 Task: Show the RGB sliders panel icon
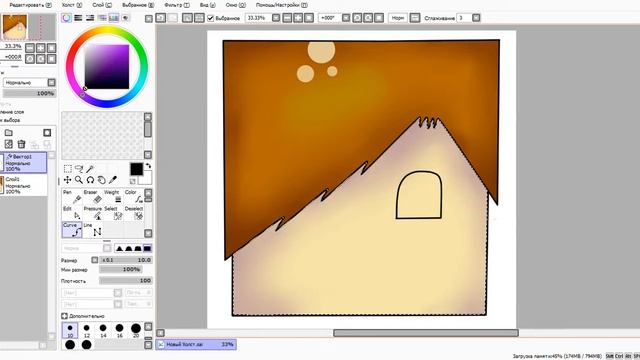click(x=78, y=18)
